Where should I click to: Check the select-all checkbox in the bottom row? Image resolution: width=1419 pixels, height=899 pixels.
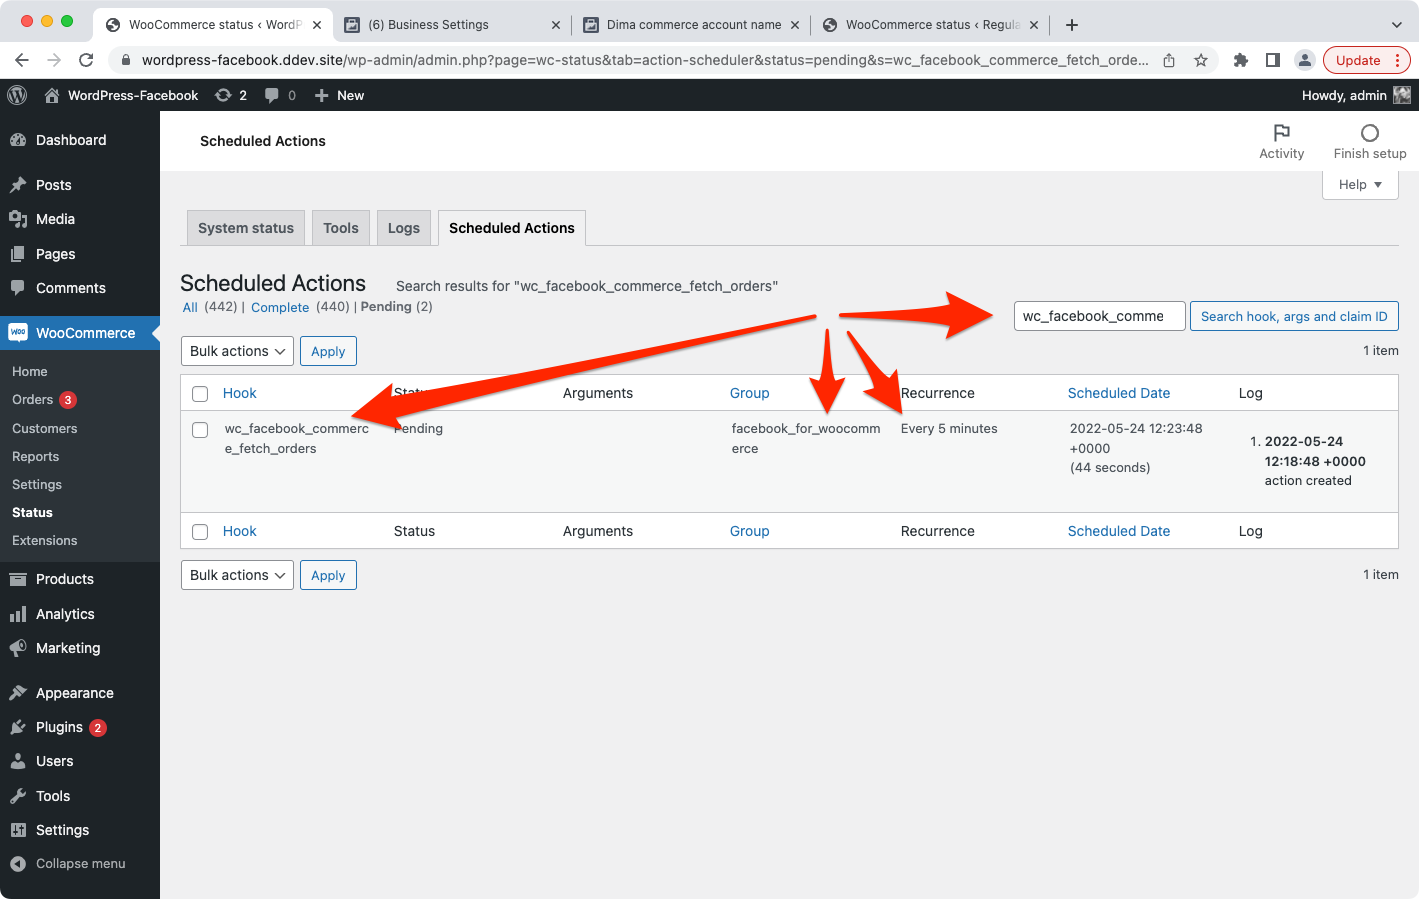pyautogui.click(x=200, y=531)
